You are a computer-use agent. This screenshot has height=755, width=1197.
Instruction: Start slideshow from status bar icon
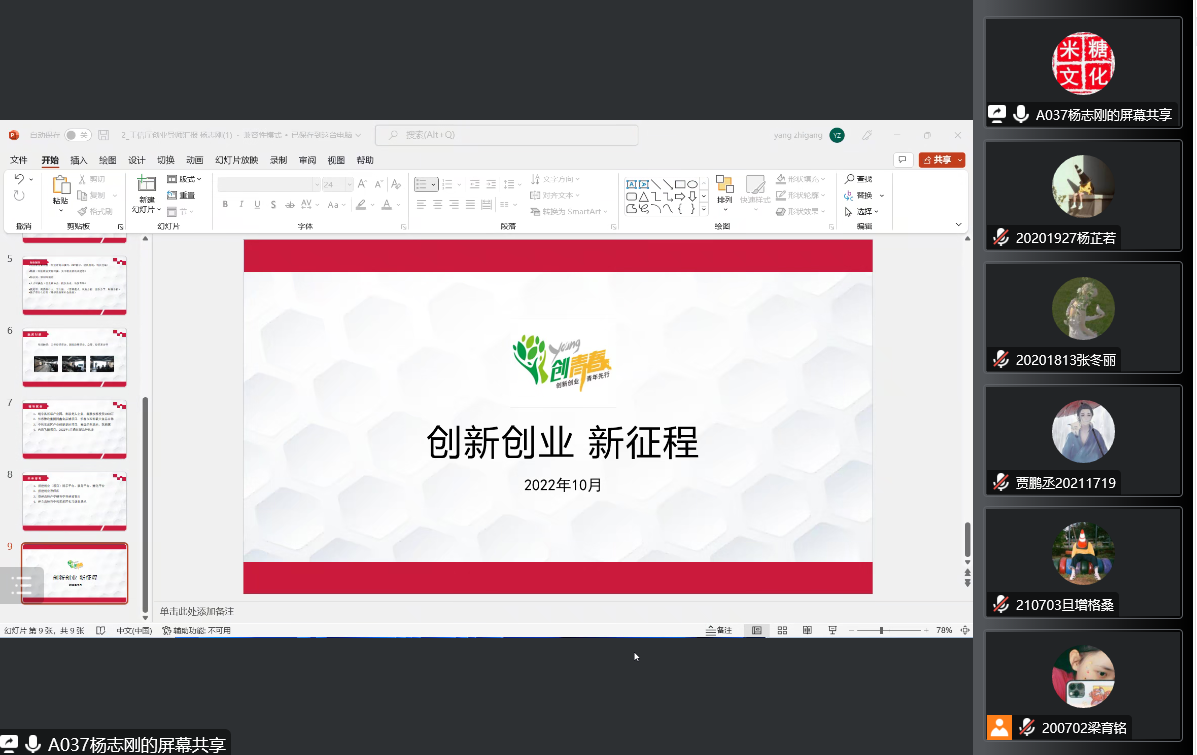[x=832, y=631]
